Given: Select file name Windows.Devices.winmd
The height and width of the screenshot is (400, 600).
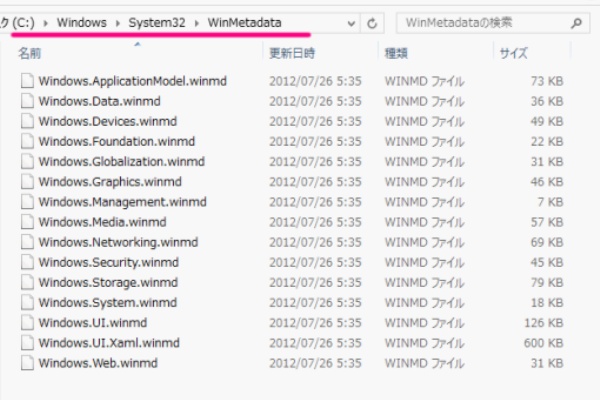Looking at the screenshot, I should (108, 122).
